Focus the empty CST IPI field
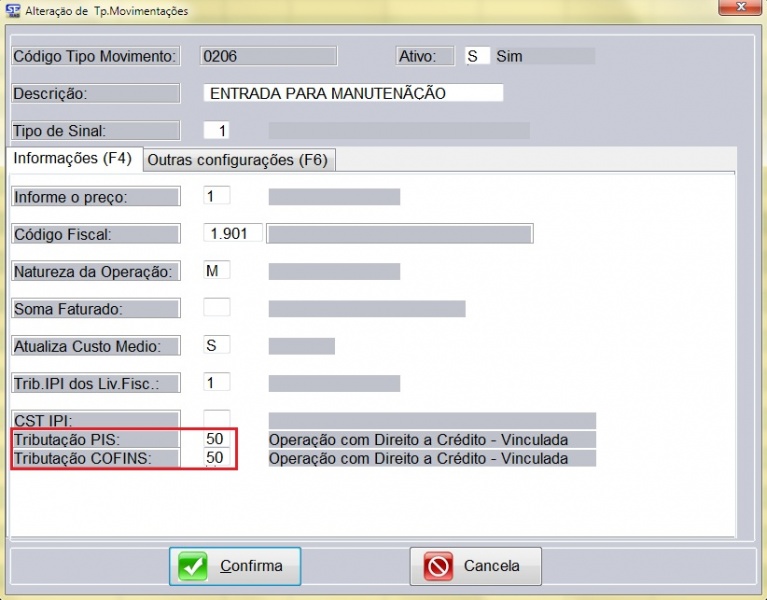This screenshot has width=767, height=600. point(216,418)
